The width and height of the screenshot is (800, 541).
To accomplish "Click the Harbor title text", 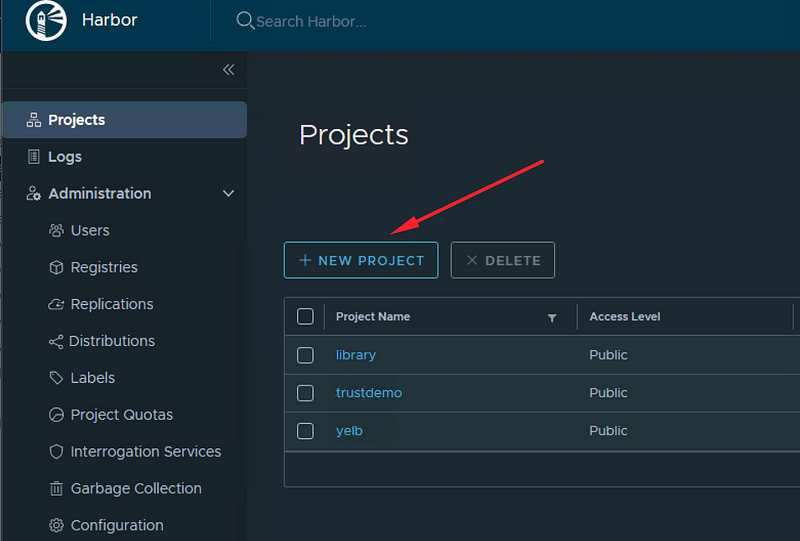I will pyautogui.click(x=110, y=20).
